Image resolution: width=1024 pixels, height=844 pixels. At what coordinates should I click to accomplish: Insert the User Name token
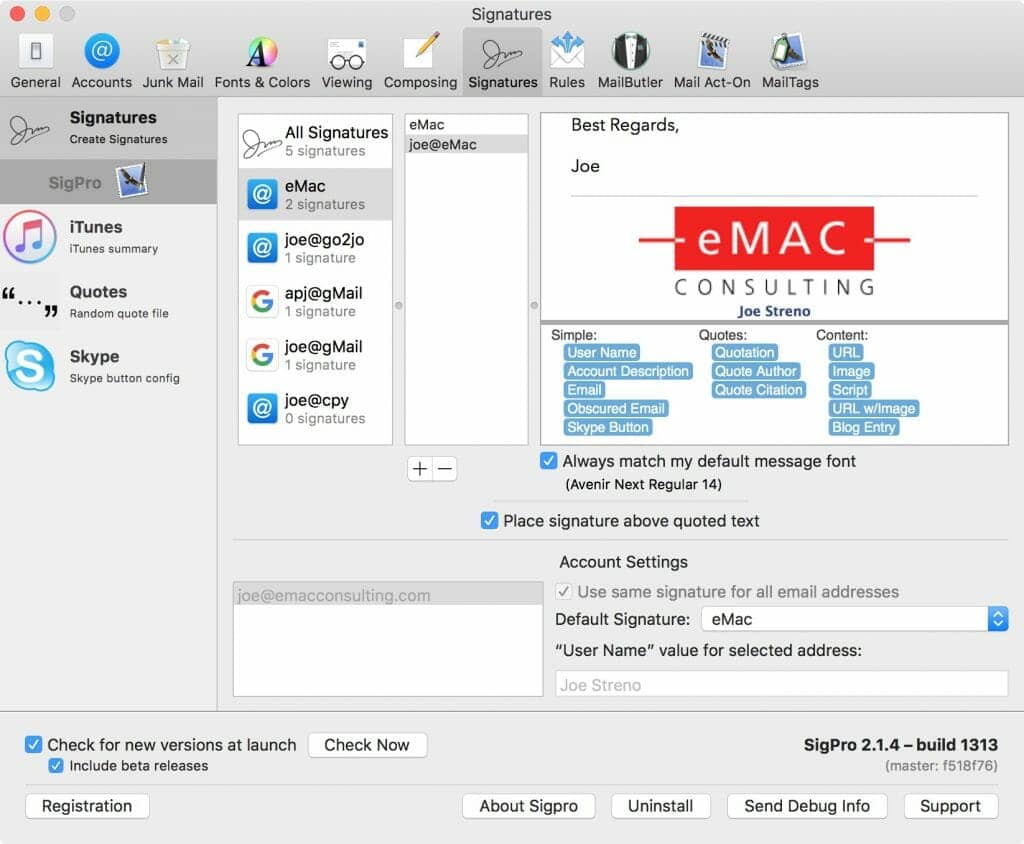point(601,353)
